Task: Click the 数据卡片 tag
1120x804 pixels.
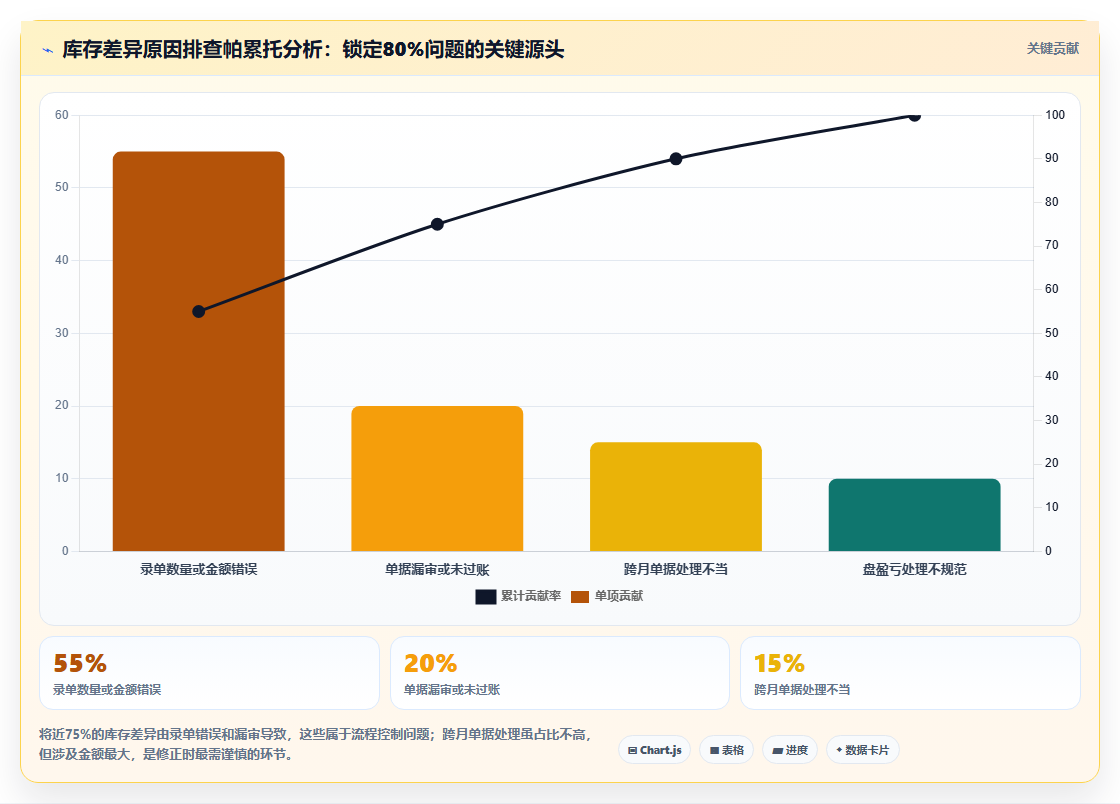Action: pyautogui.click(x=863, y=750)
